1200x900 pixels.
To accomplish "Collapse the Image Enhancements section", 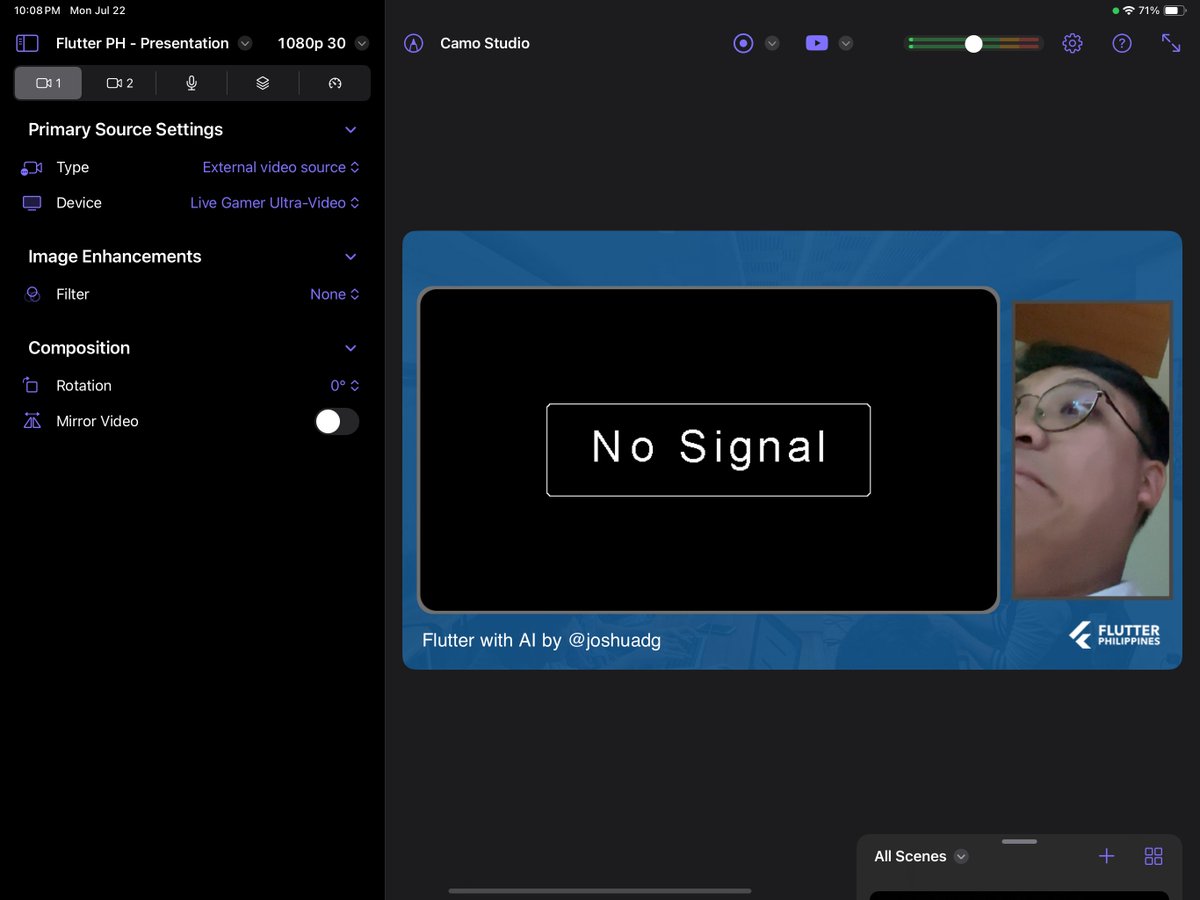I will [350, 257].
